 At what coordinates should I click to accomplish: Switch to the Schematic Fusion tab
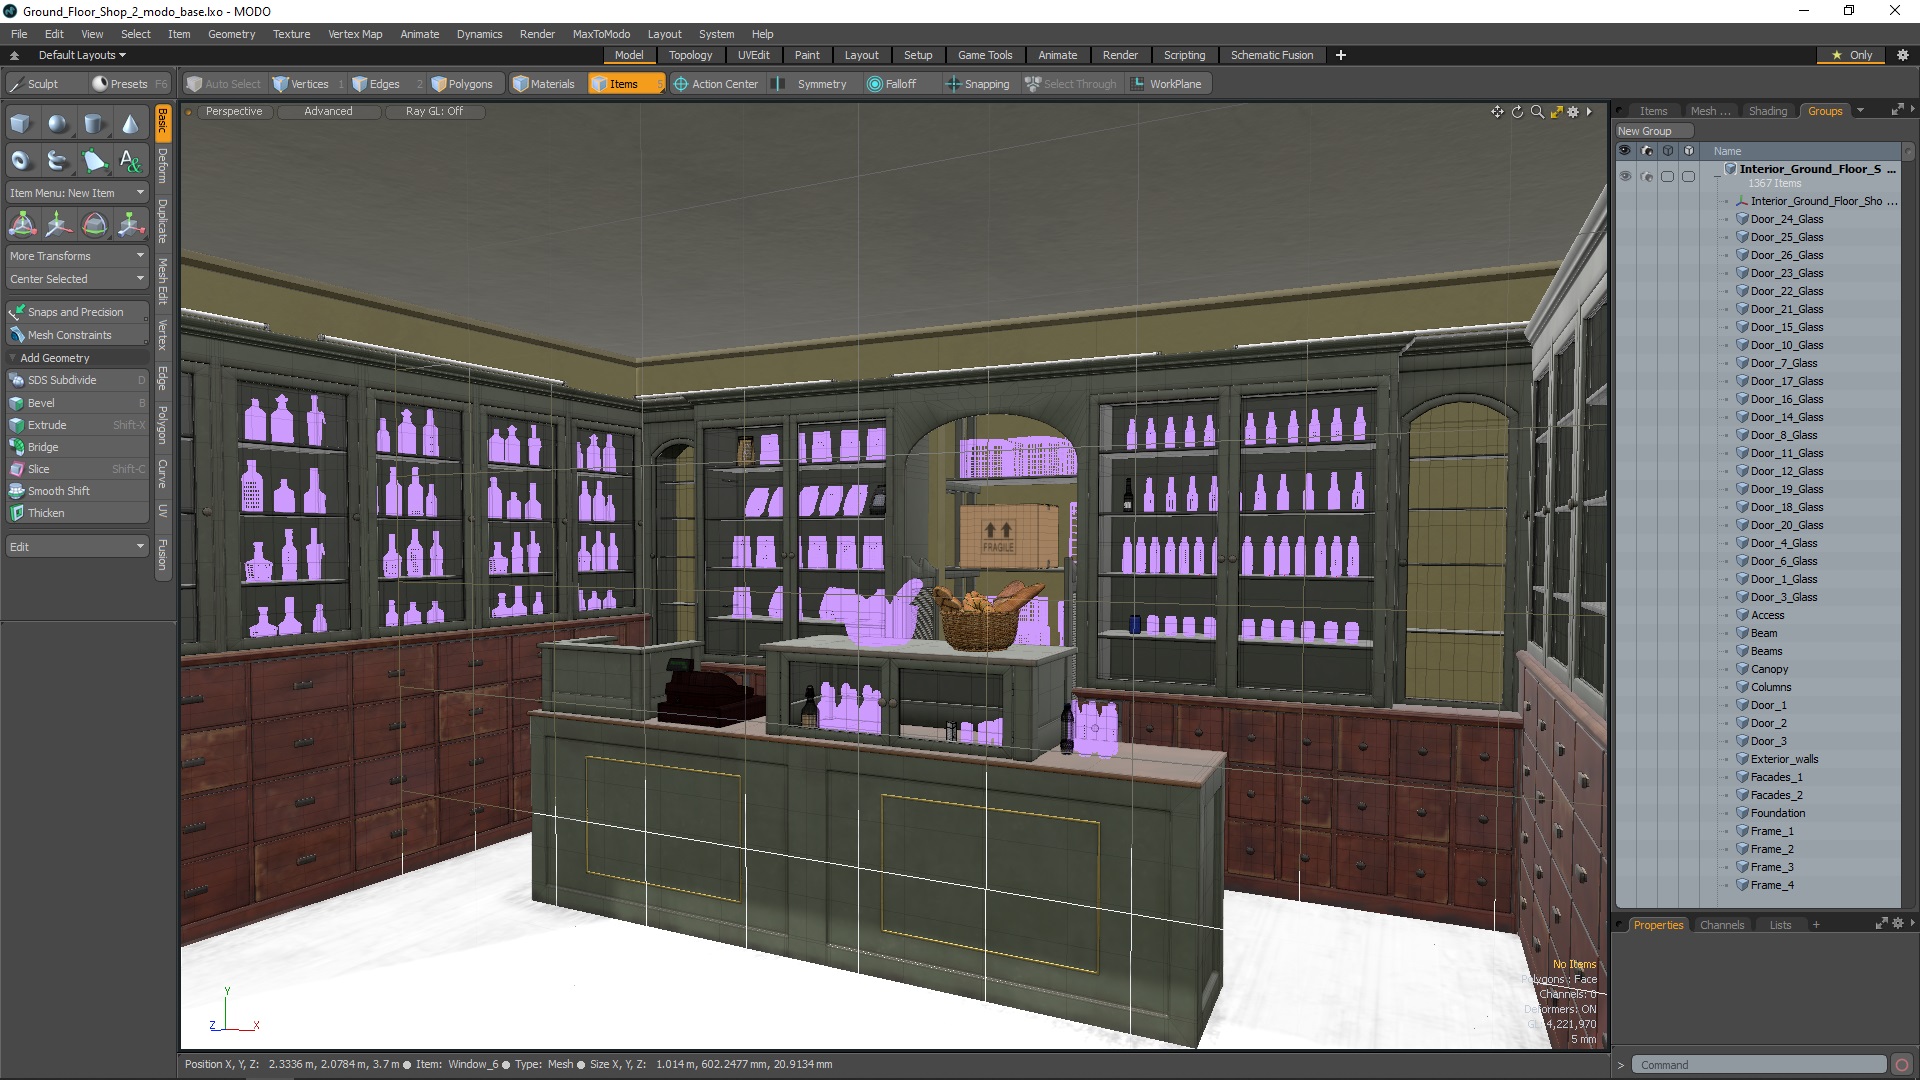[x=1271, y=54]
